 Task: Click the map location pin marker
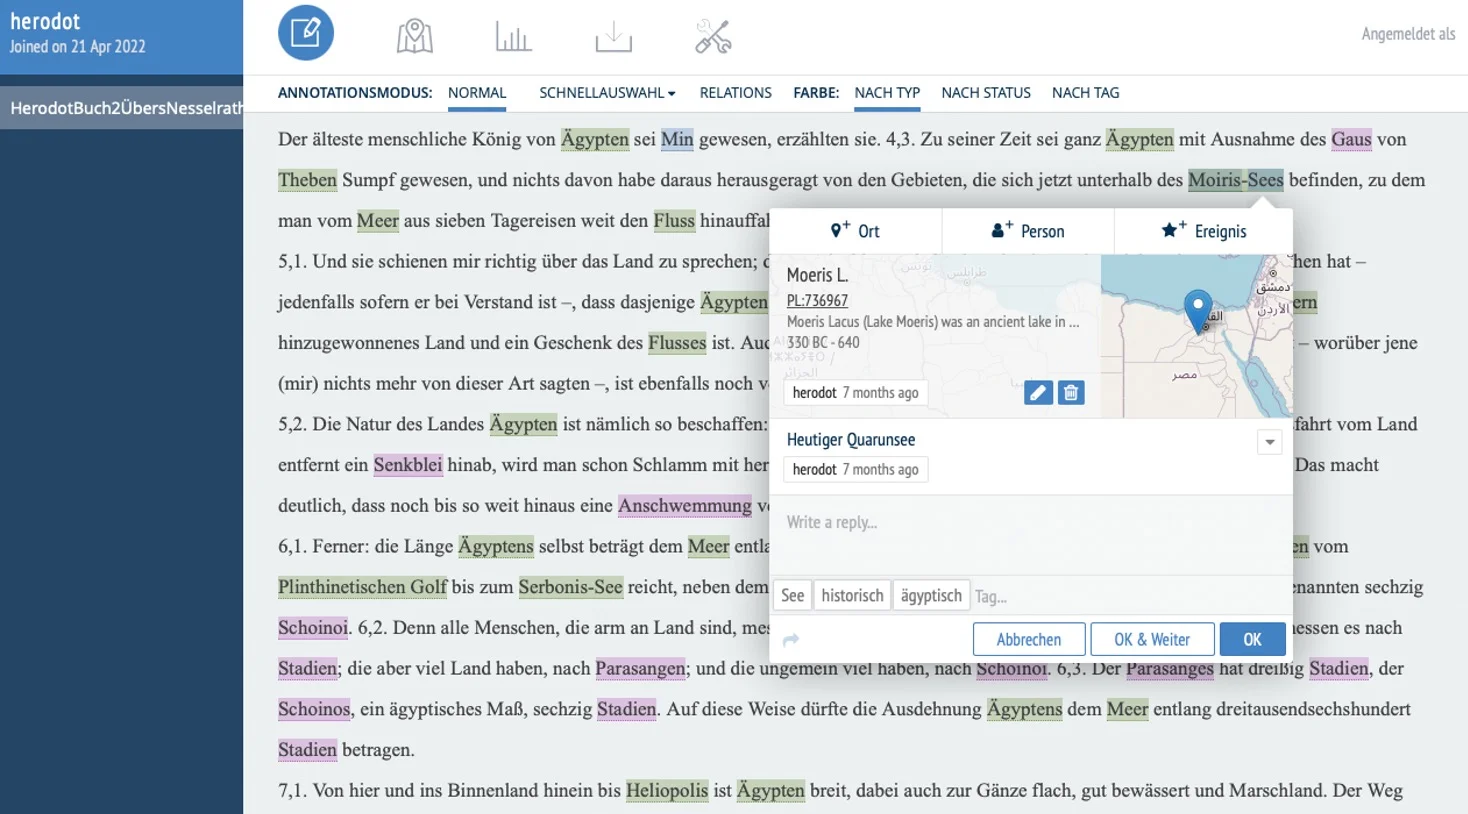click(1197, 309)
